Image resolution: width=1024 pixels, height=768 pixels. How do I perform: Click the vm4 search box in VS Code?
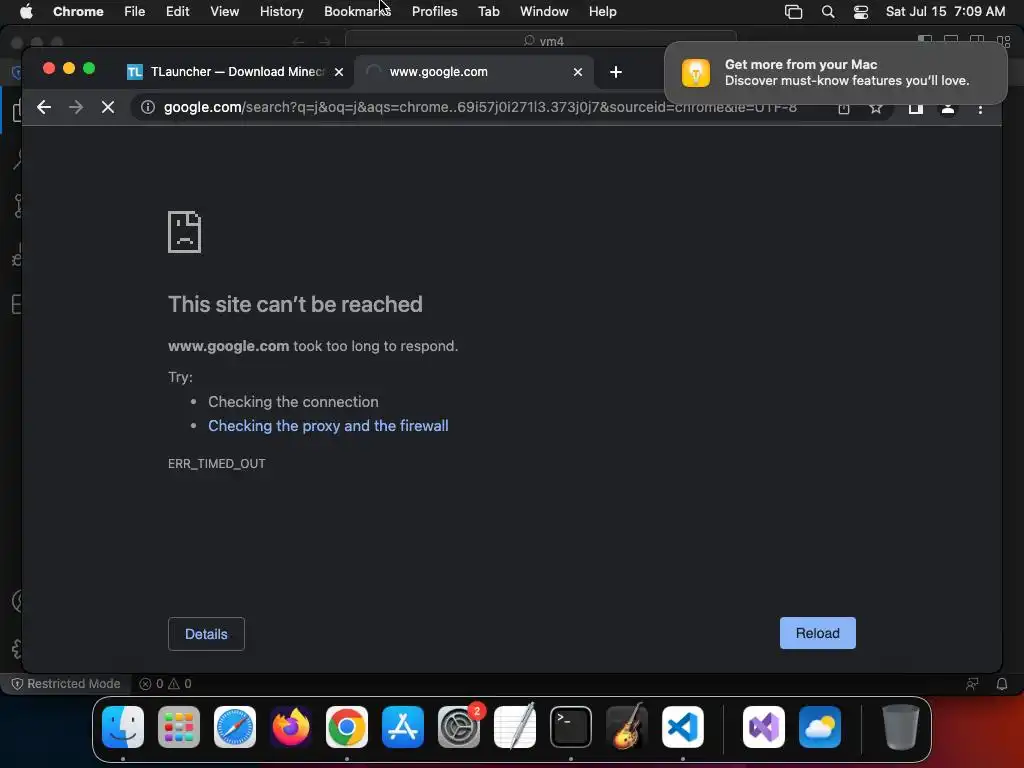(541, 41)
